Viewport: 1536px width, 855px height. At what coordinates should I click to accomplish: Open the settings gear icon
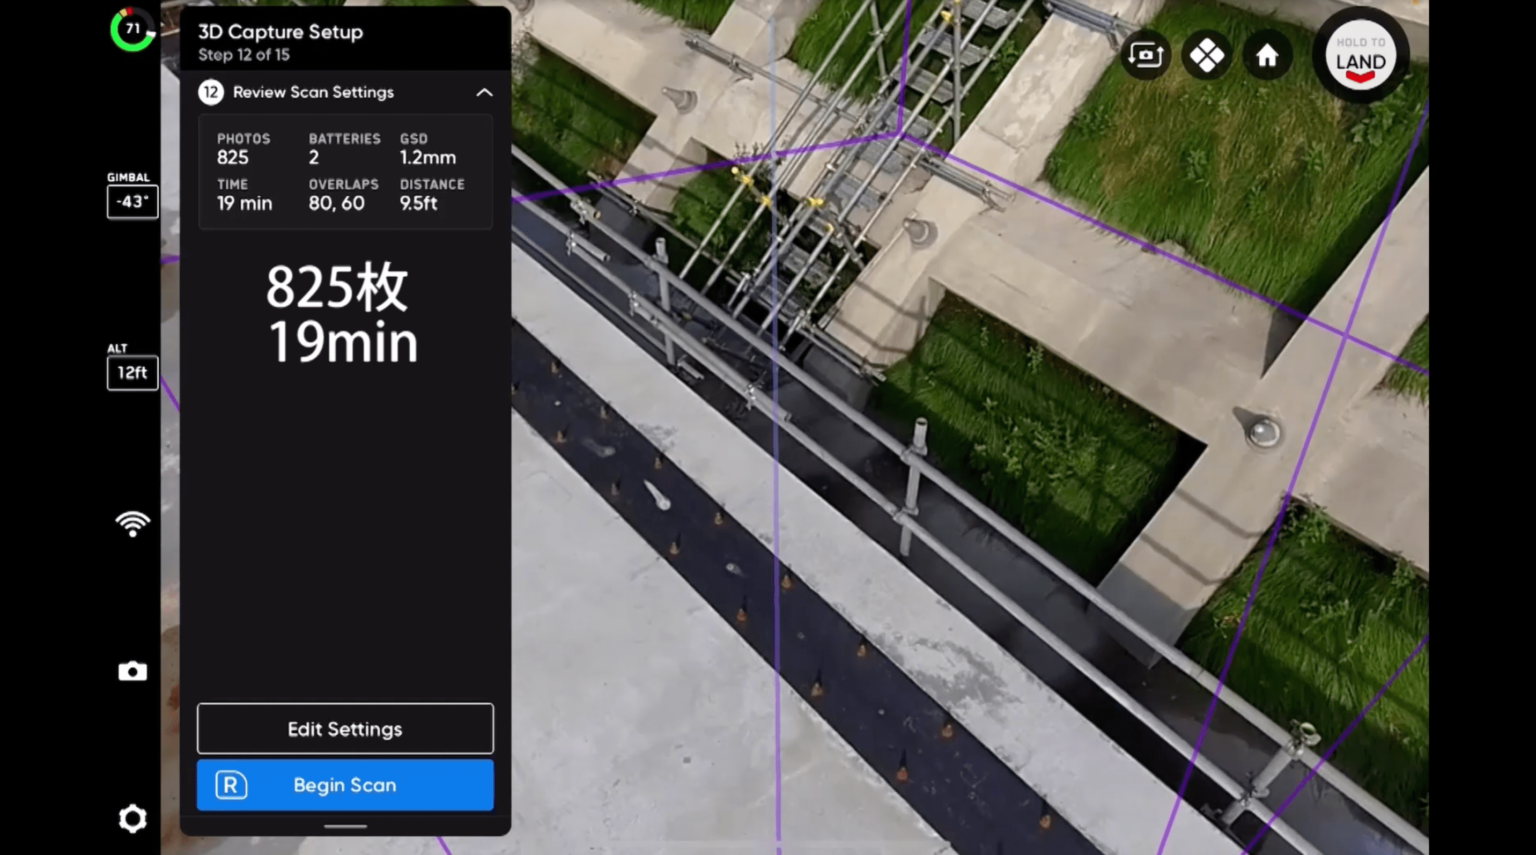132,818
